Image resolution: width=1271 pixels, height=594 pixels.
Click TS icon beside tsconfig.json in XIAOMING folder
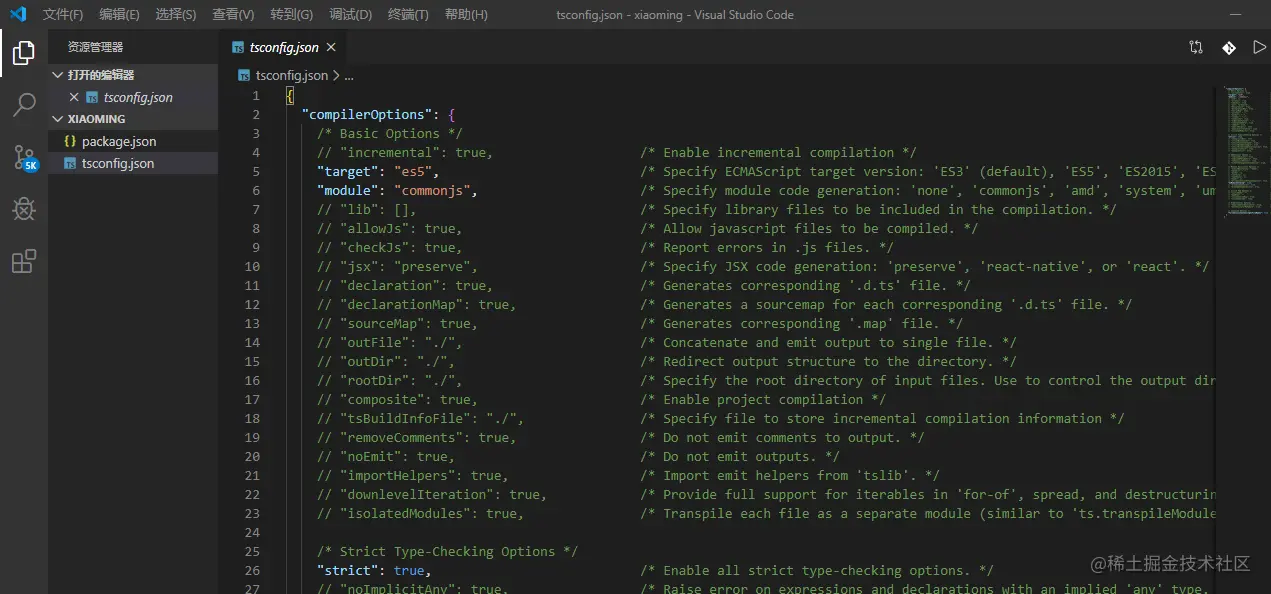[x=70, y=163]
